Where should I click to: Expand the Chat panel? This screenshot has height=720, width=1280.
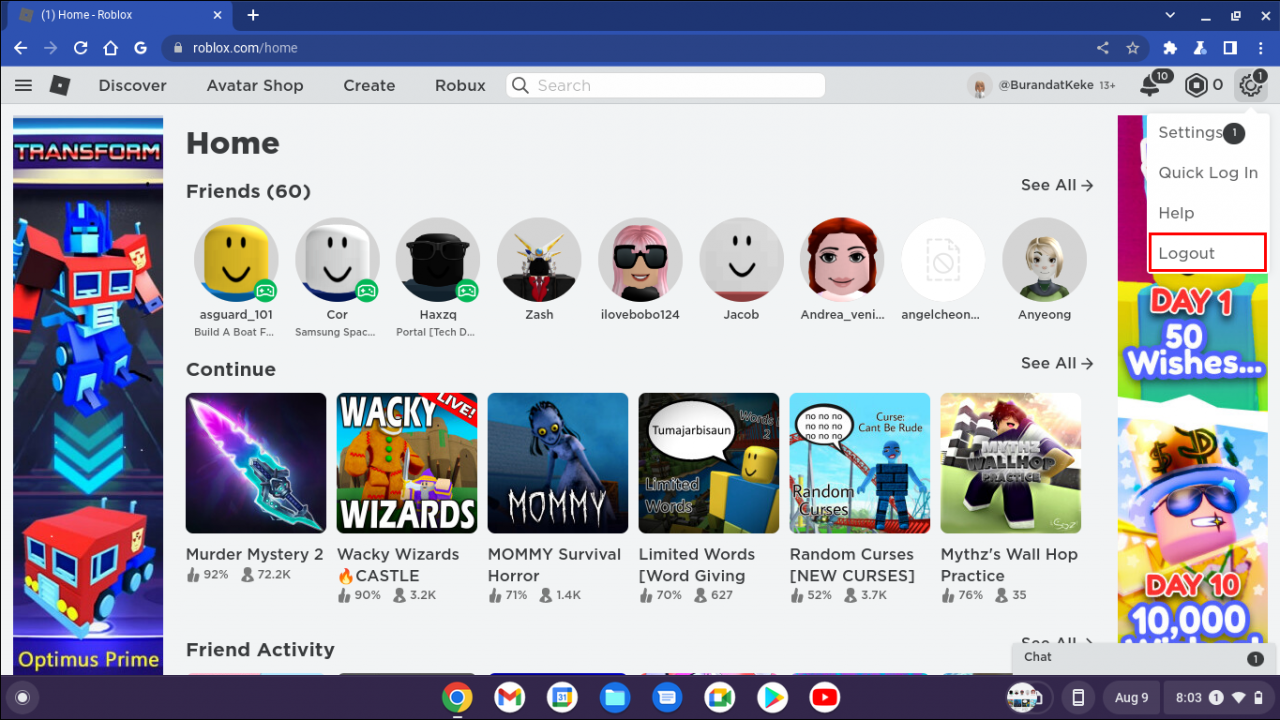pyautogui.click(x=1140, y=657)
